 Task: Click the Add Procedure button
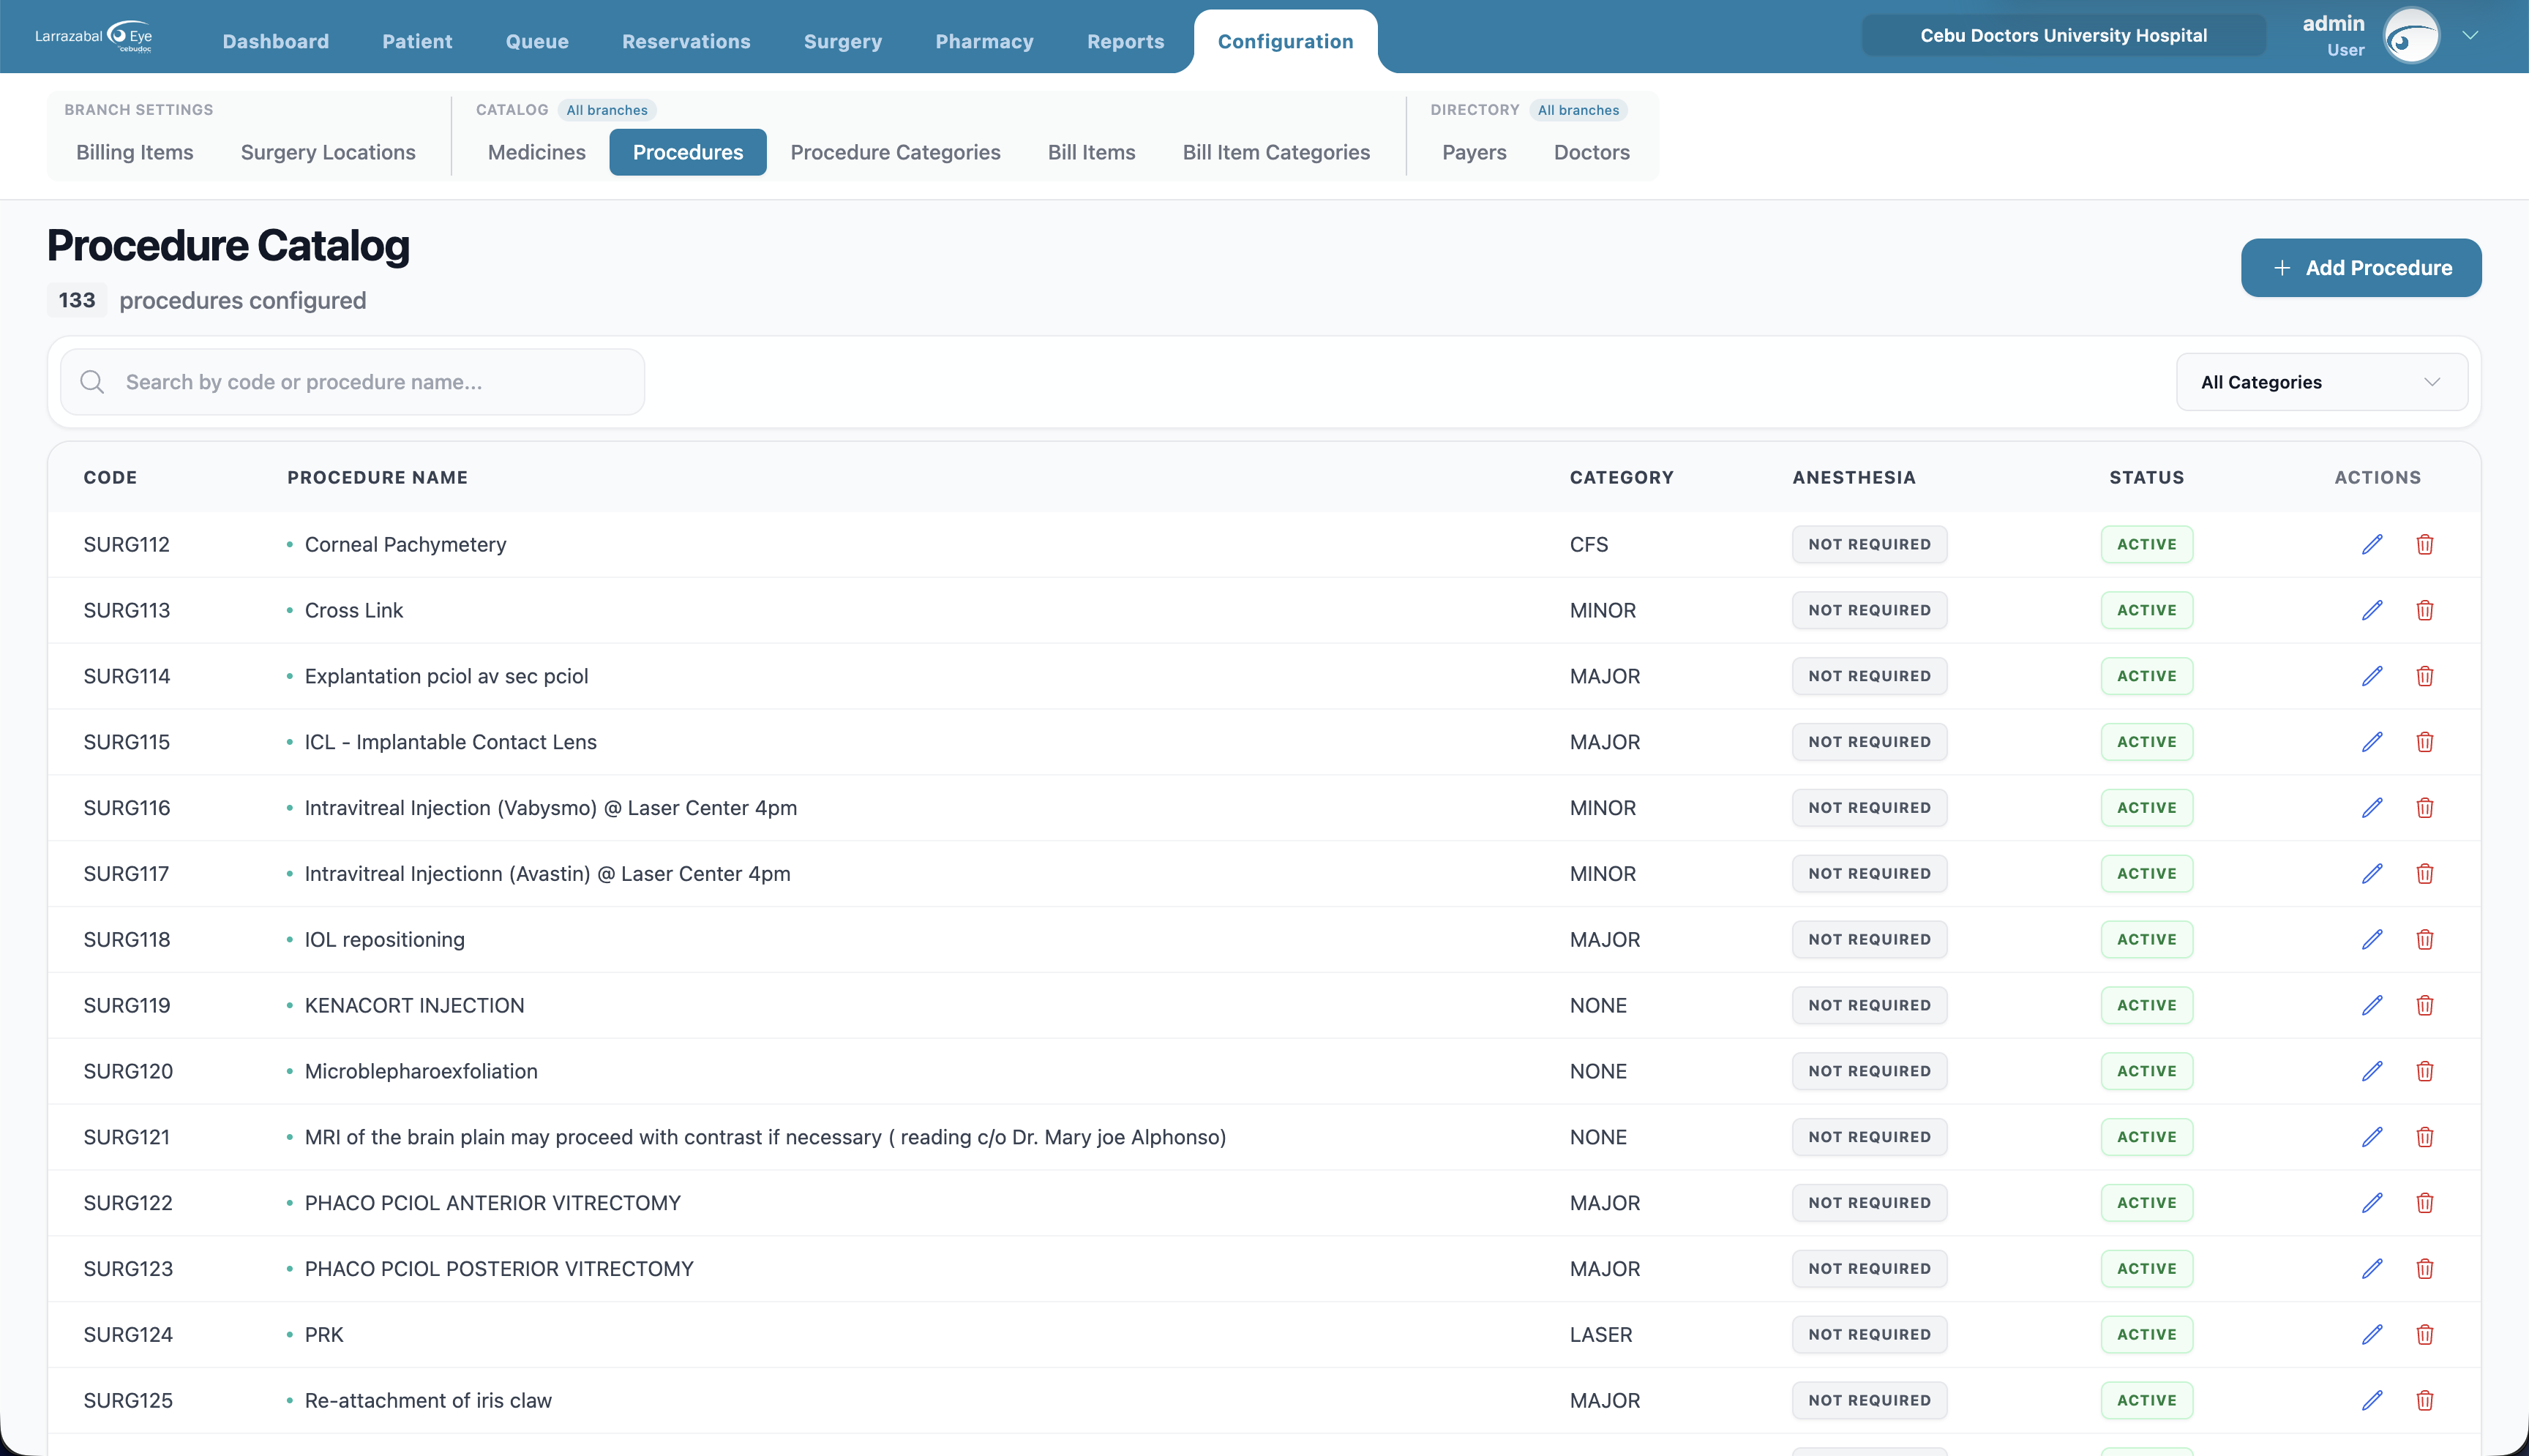tap(2361, 268)
